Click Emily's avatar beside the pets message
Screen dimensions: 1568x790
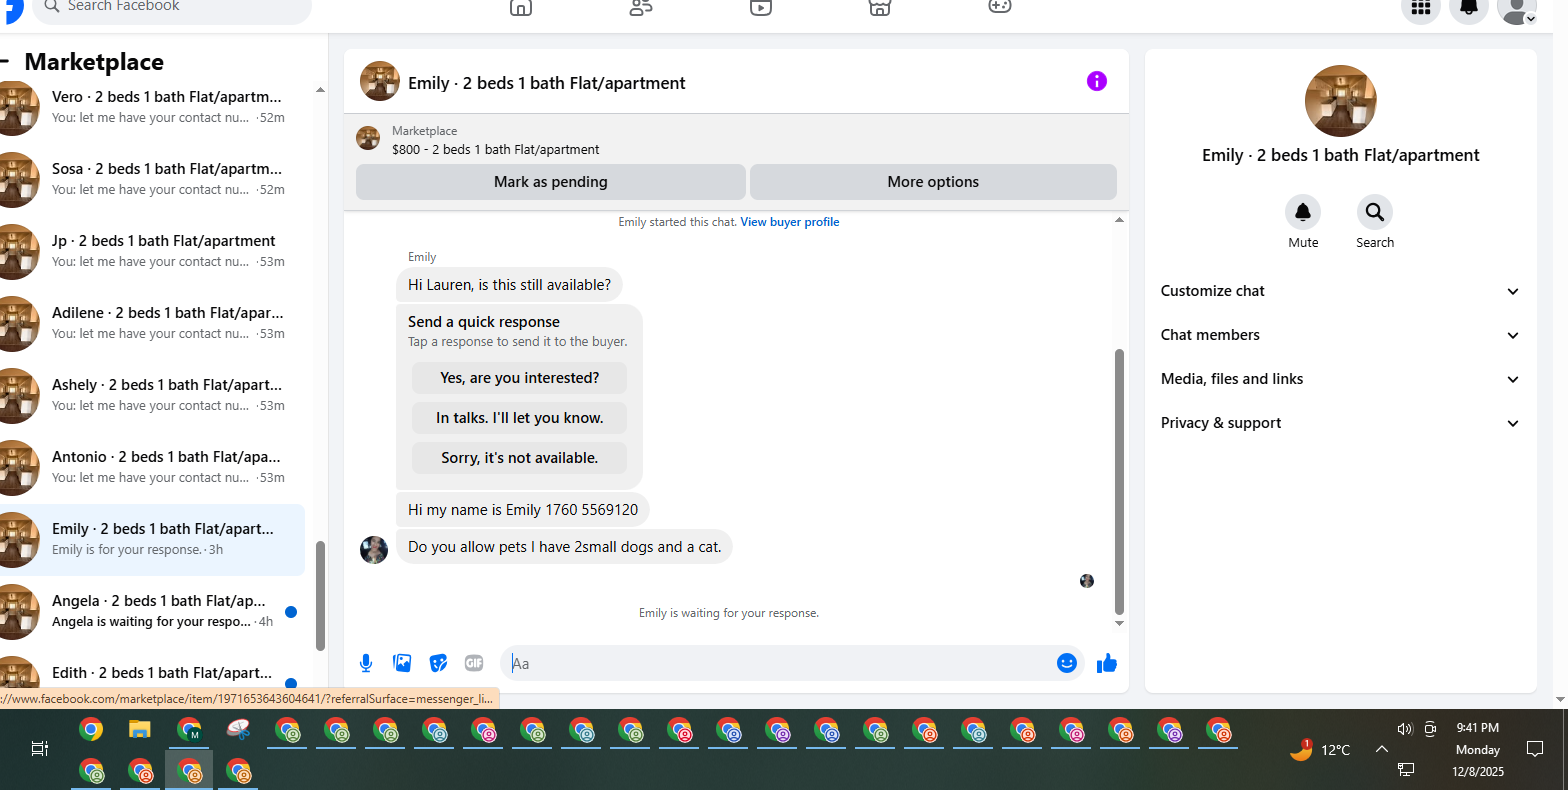[x=374, y=550]
